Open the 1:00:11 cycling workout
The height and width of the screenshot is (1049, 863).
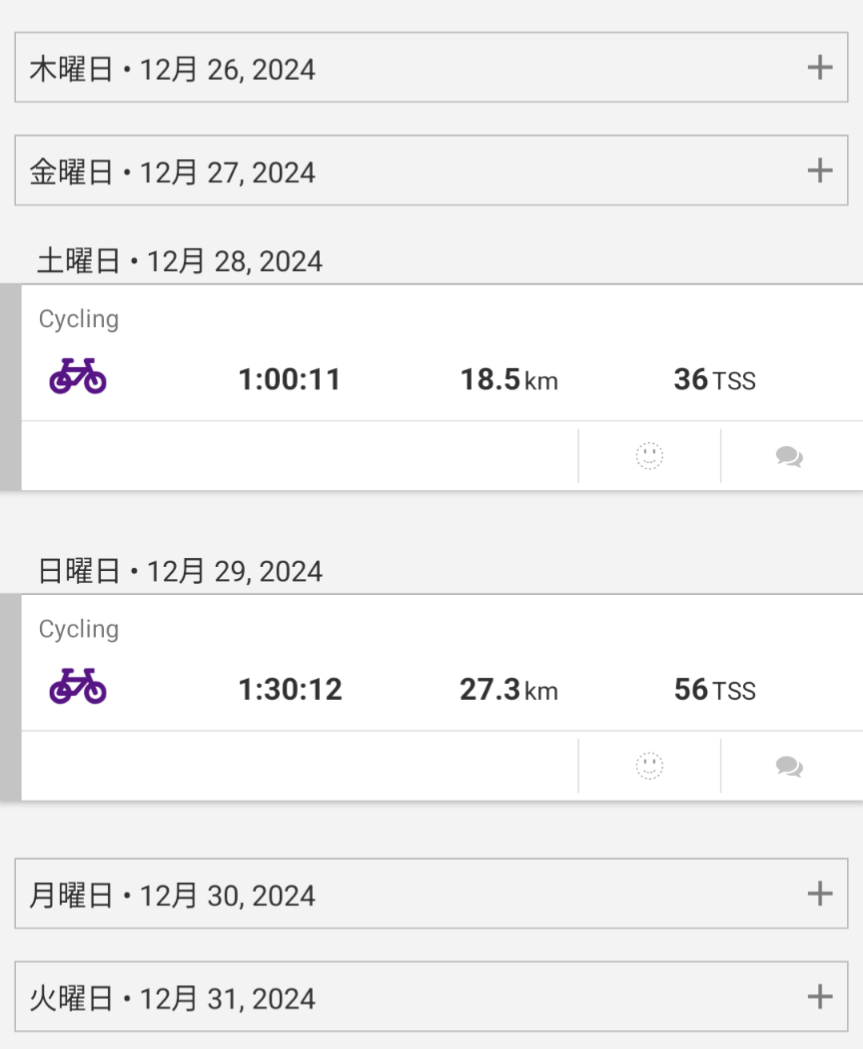point(289,380)
